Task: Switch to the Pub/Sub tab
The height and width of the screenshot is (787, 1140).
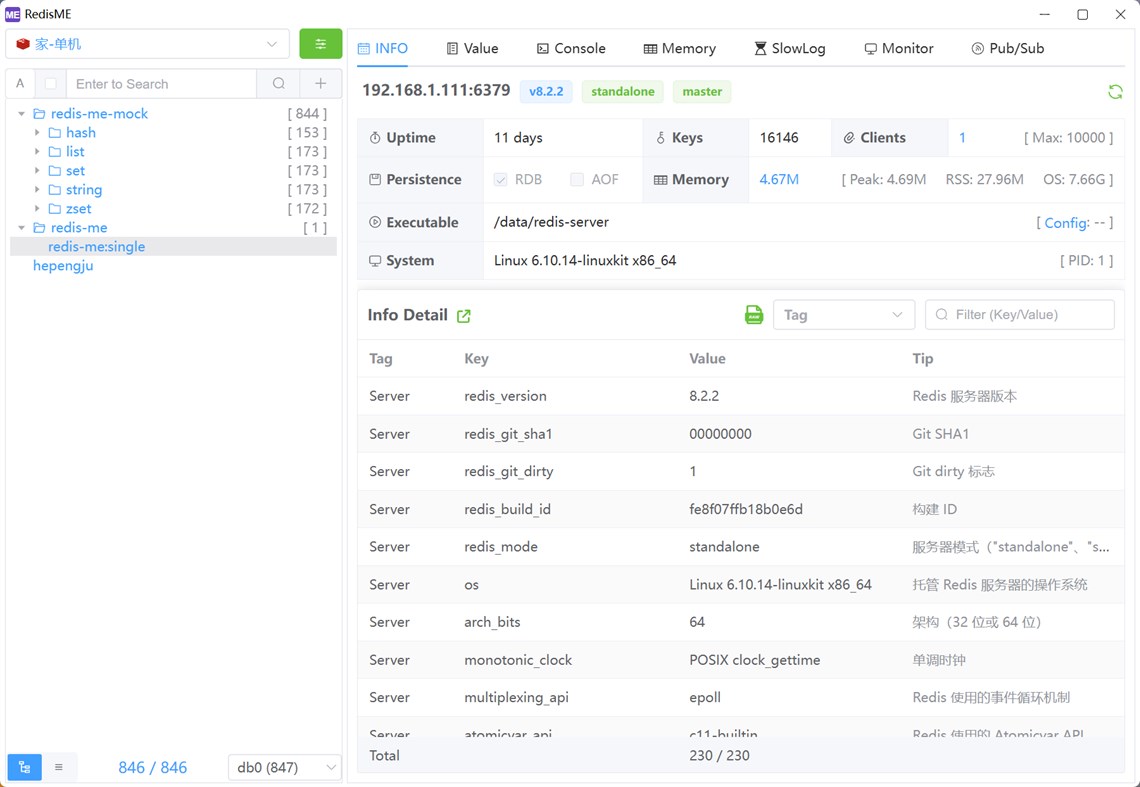Action: [x=1008, y=49]
